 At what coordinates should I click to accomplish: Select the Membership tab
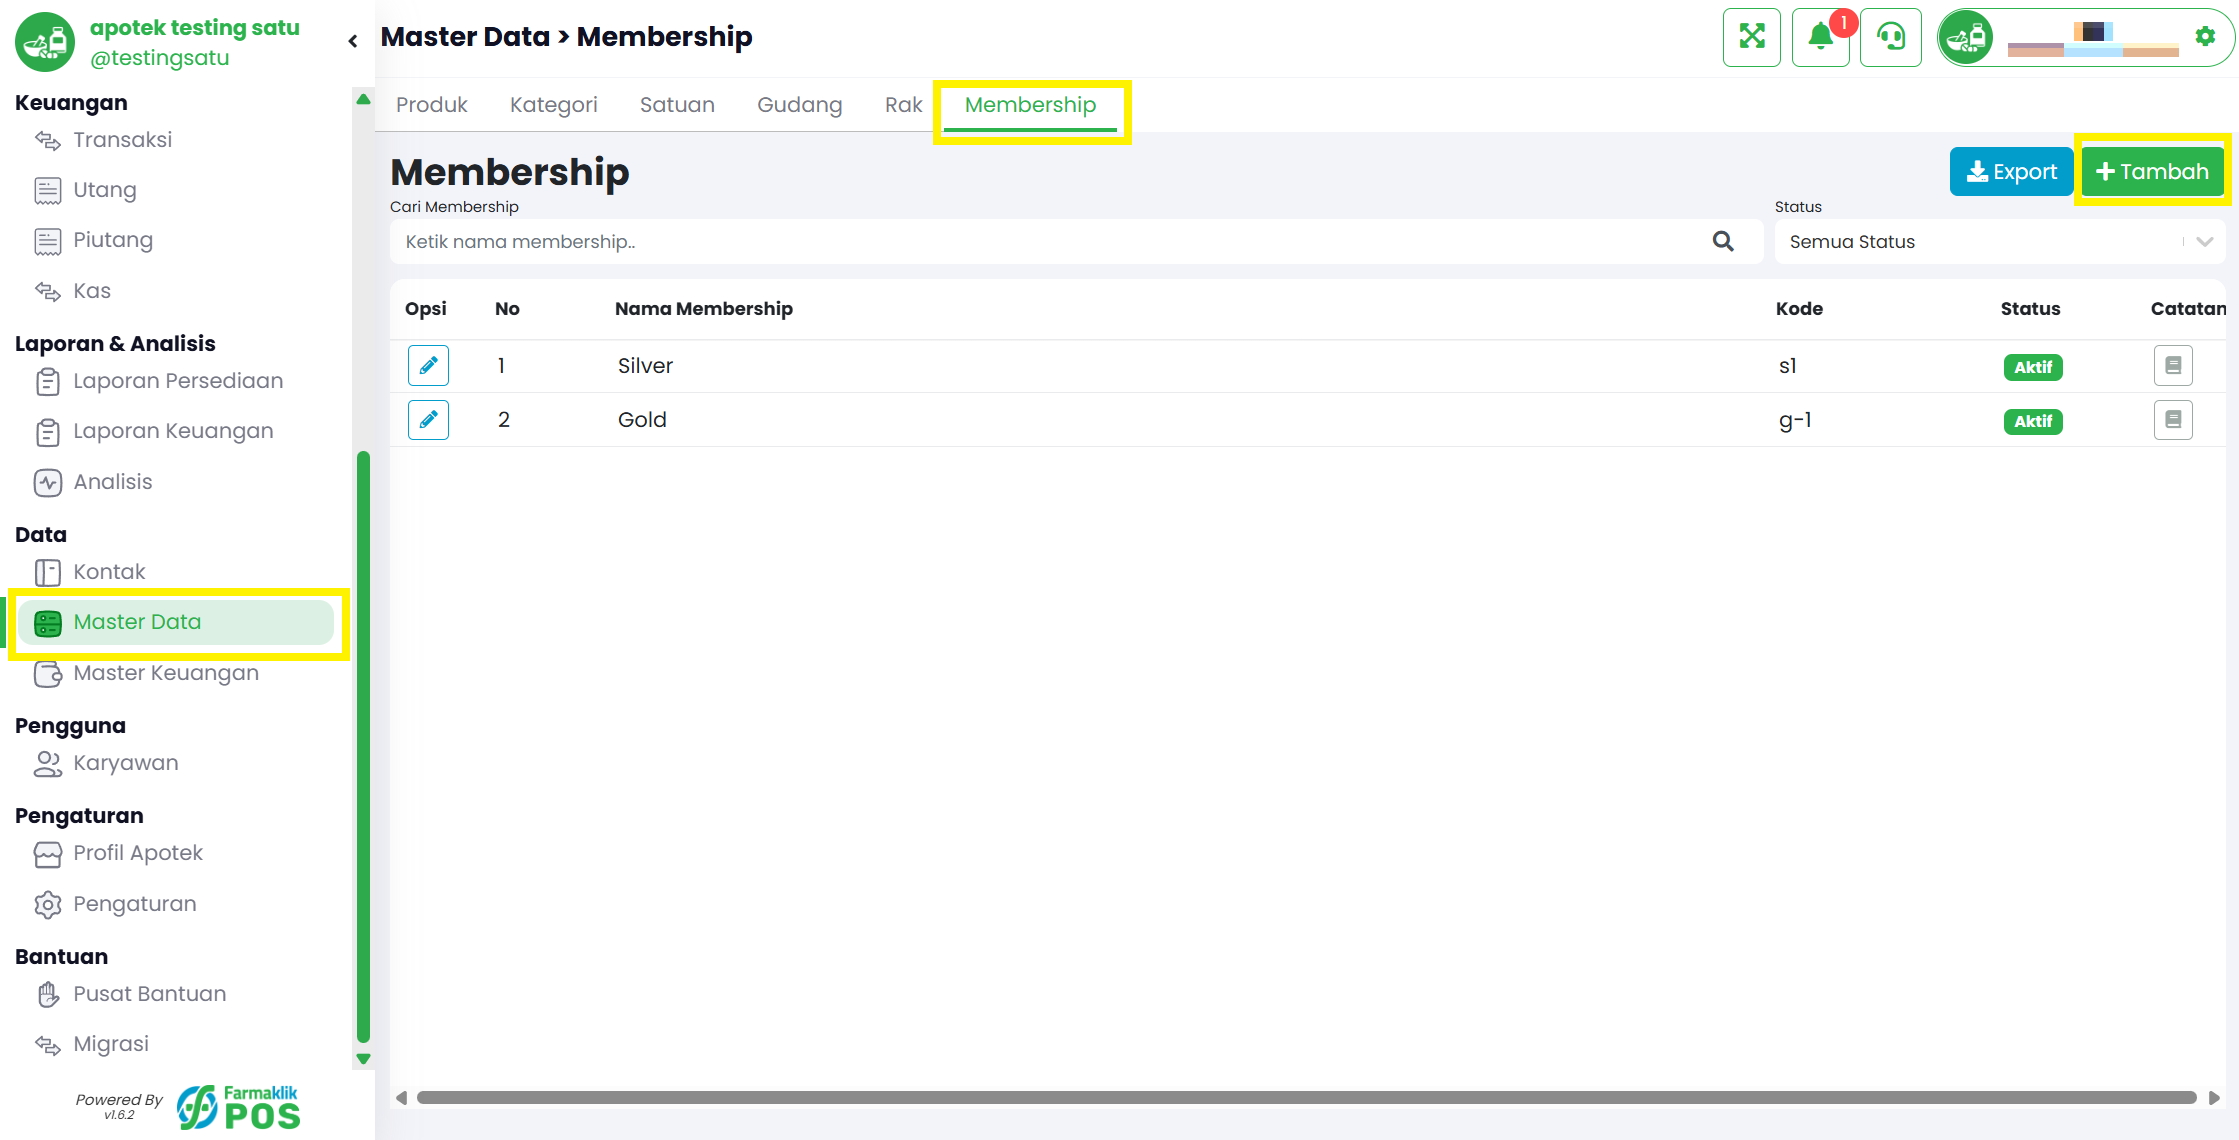(1030, 105)
